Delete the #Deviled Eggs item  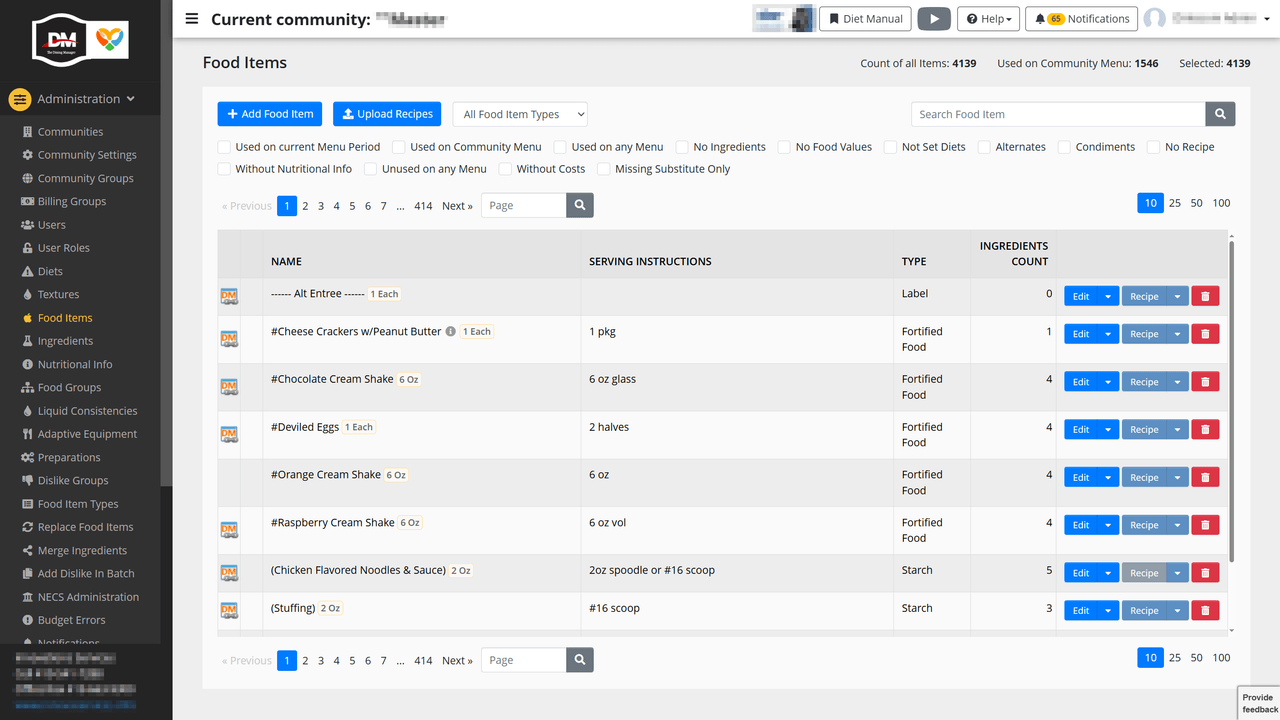click(1205, 429)
